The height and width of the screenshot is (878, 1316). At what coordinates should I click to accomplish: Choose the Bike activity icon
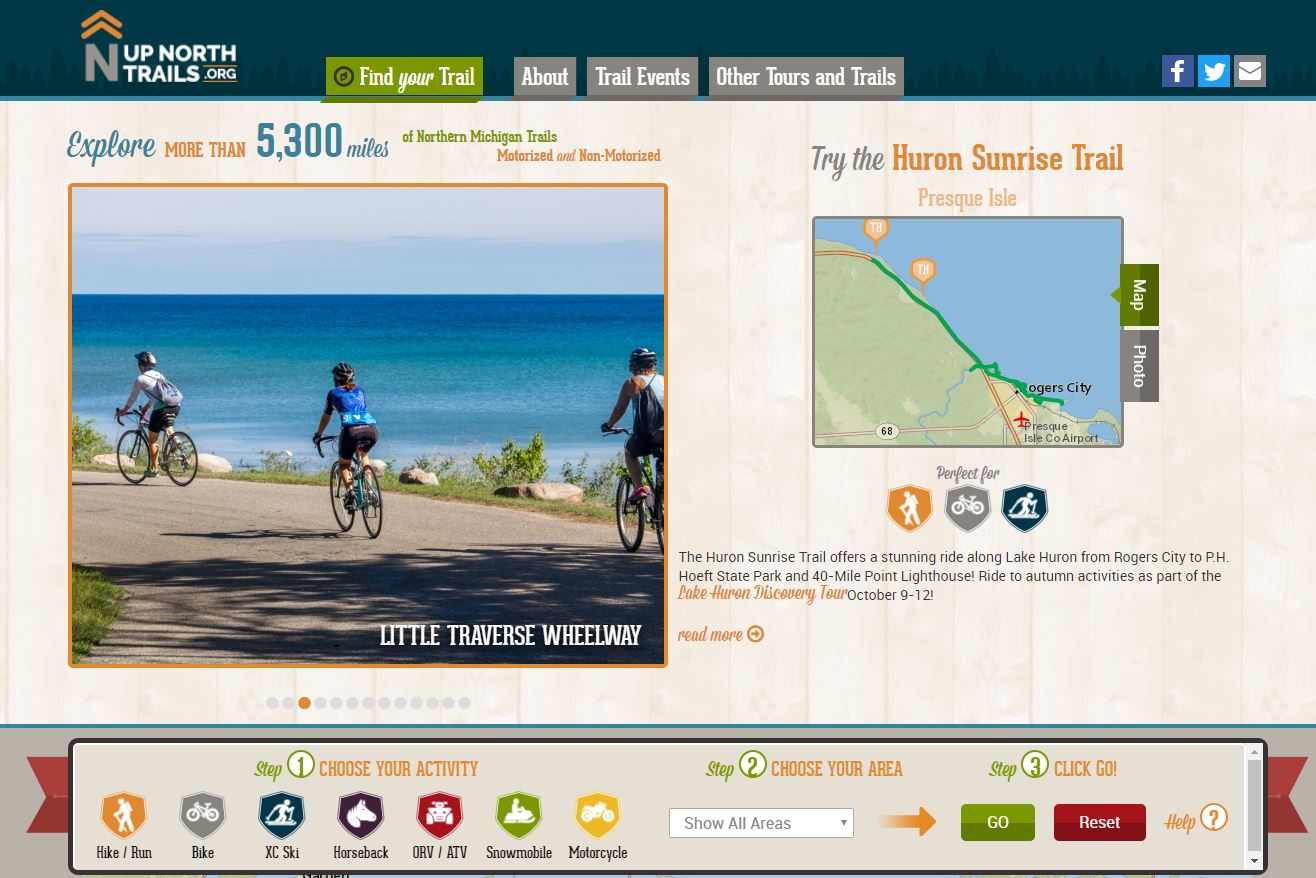(202, 815)
